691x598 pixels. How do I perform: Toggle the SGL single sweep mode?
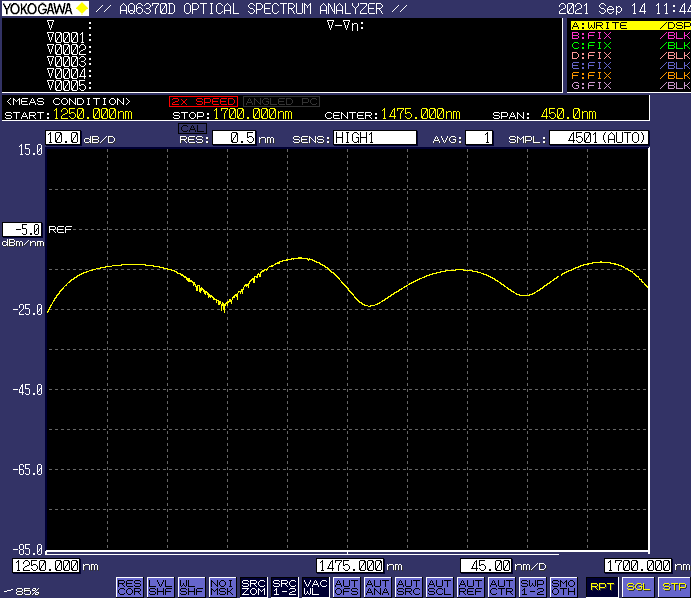[x=637, y=586]
